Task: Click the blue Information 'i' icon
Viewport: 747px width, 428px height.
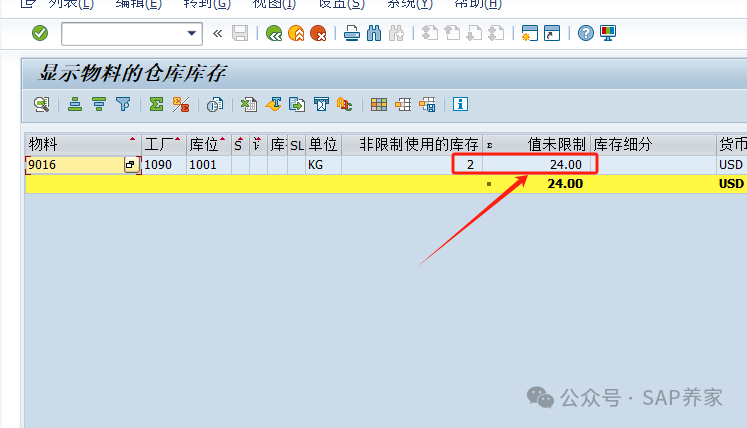Action: 460,104
